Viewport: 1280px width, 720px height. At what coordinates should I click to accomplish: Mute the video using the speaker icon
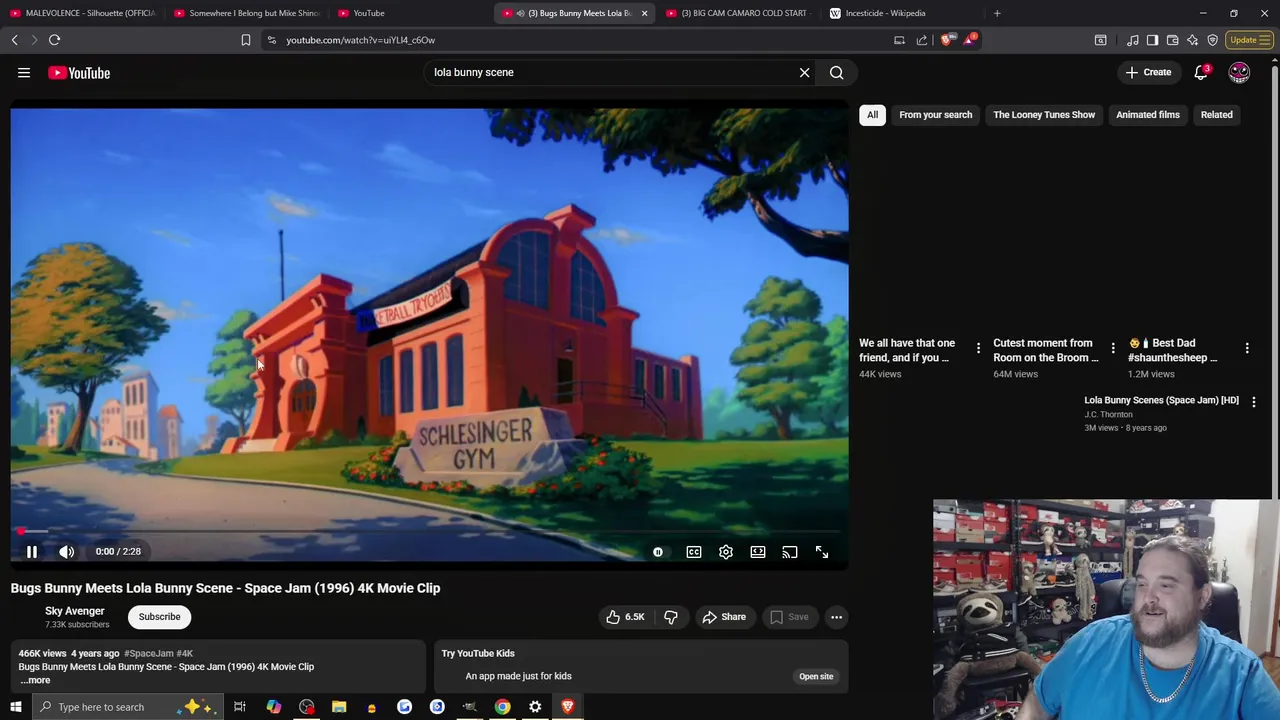66,552
